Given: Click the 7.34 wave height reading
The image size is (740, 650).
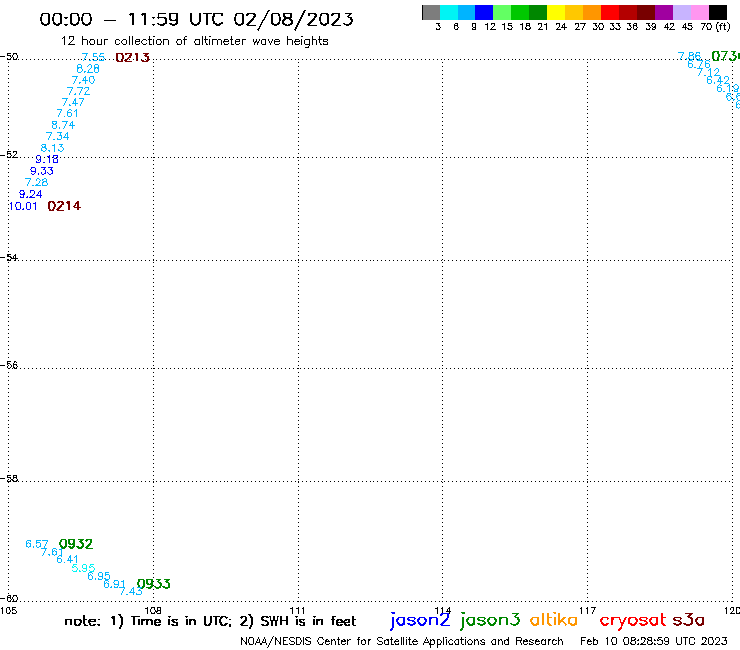Looking at the screenshot, I should (x=58, y=136).
